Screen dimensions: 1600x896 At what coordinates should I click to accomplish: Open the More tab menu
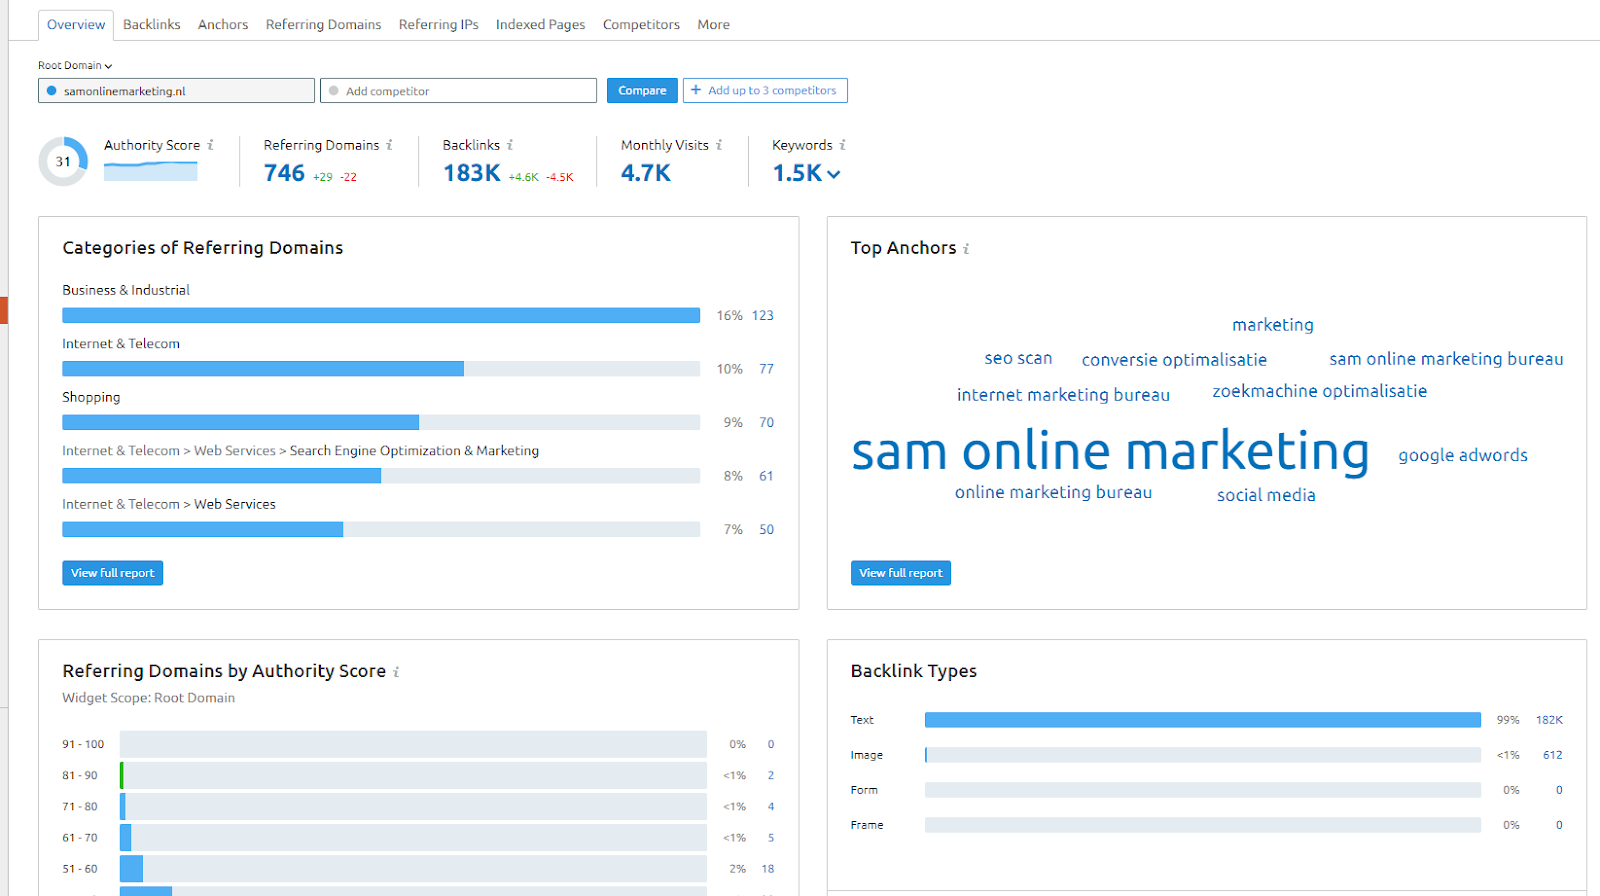tap(713, 25)
